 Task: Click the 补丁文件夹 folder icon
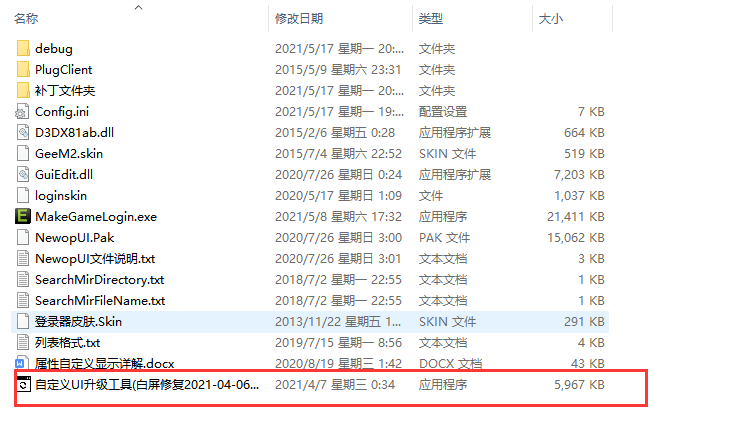click(x=23, y=91)
